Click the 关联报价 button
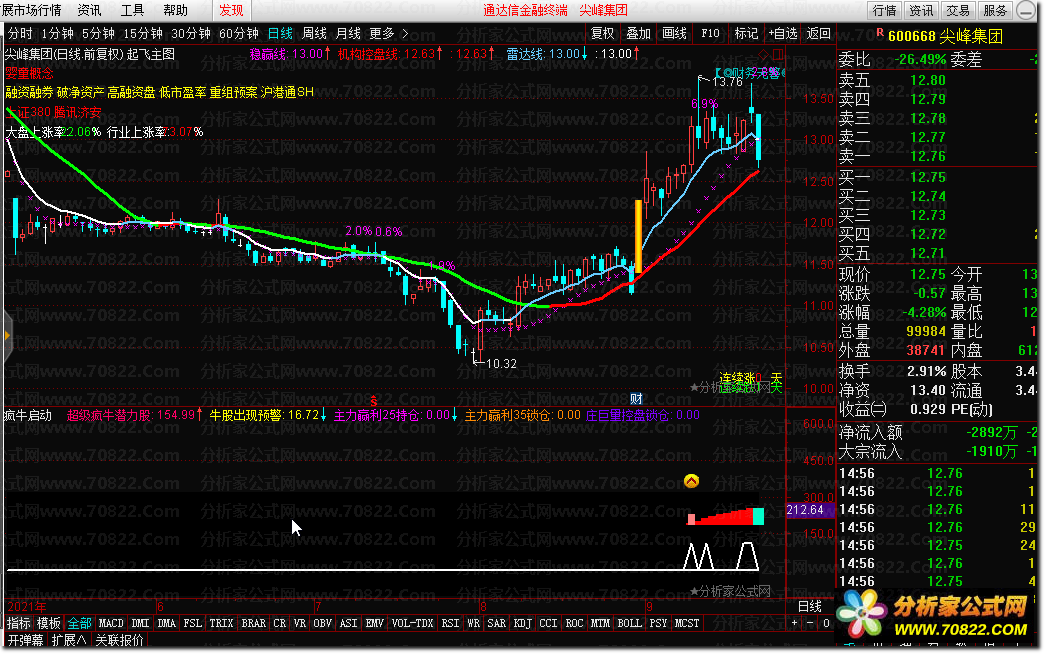 pyautogui.click(x=119, y=641)
